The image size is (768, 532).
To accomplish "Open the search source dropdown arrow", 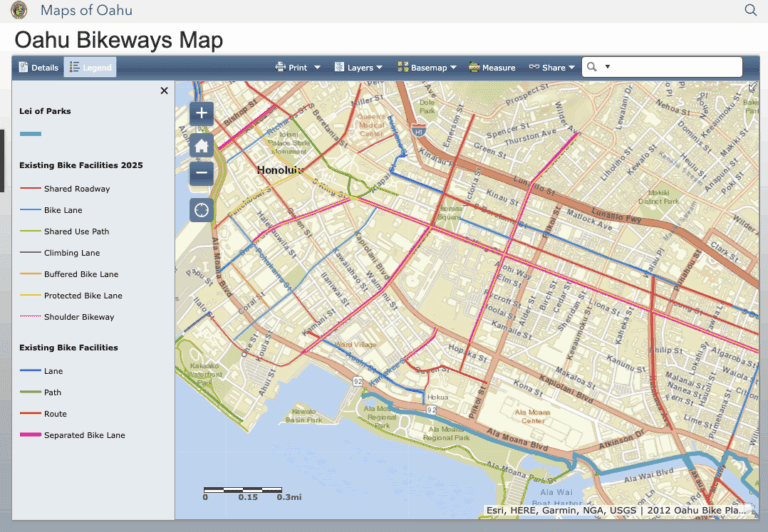I will 607,67.
